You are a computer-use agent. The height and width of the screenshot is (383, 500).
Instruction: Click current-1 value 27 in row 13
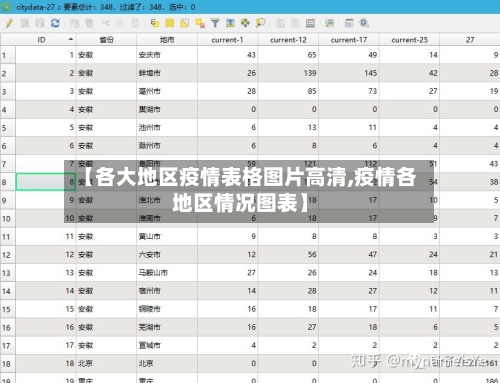(227, 273)
